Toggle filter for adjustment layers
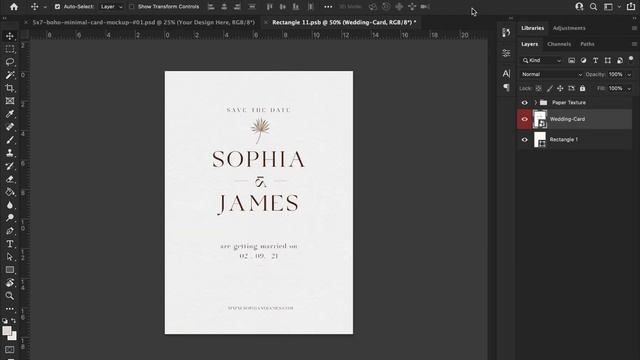This screenshot has height=360, width=640. 584,60
